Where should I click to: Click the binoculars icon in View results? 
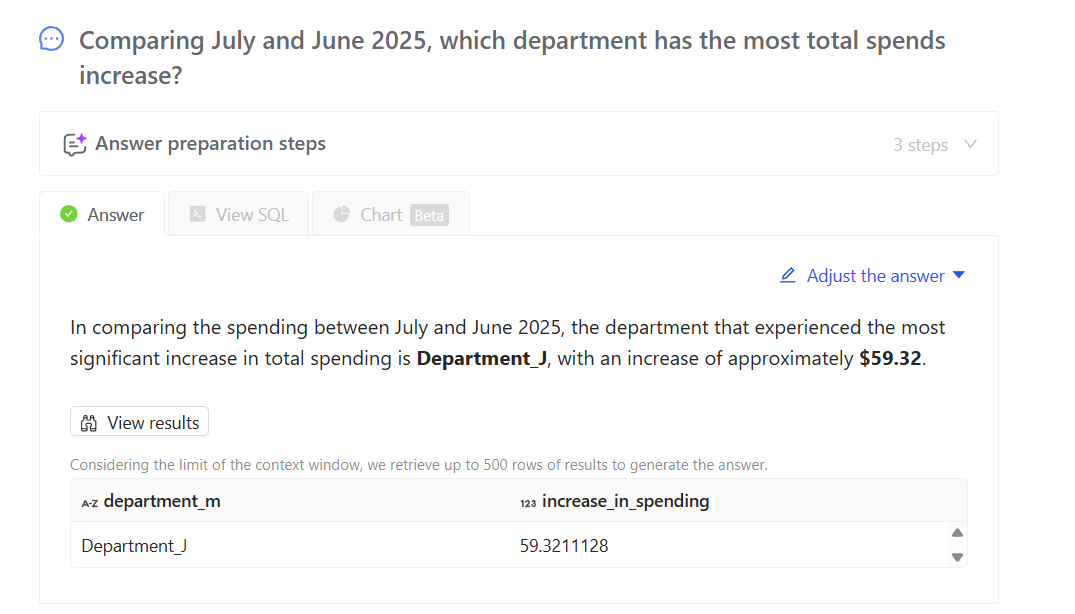pyautogui.click(x=88, y=423)
